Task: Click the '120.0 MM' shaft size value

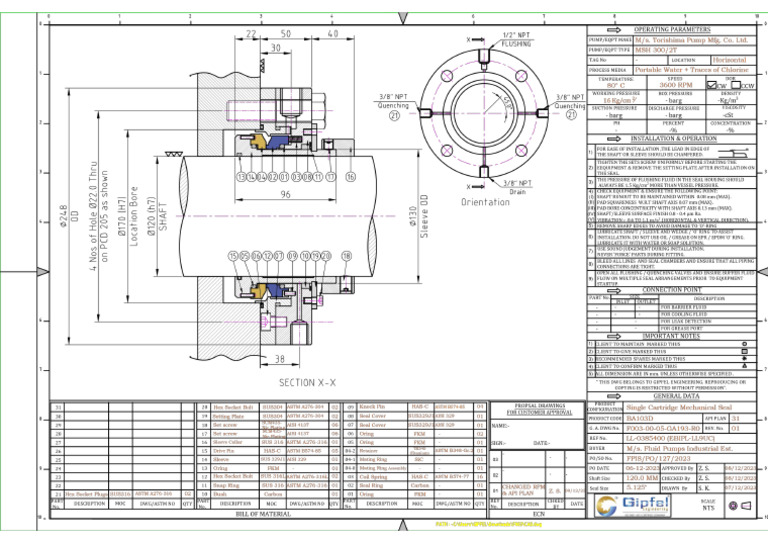Action: click(642, 478)
